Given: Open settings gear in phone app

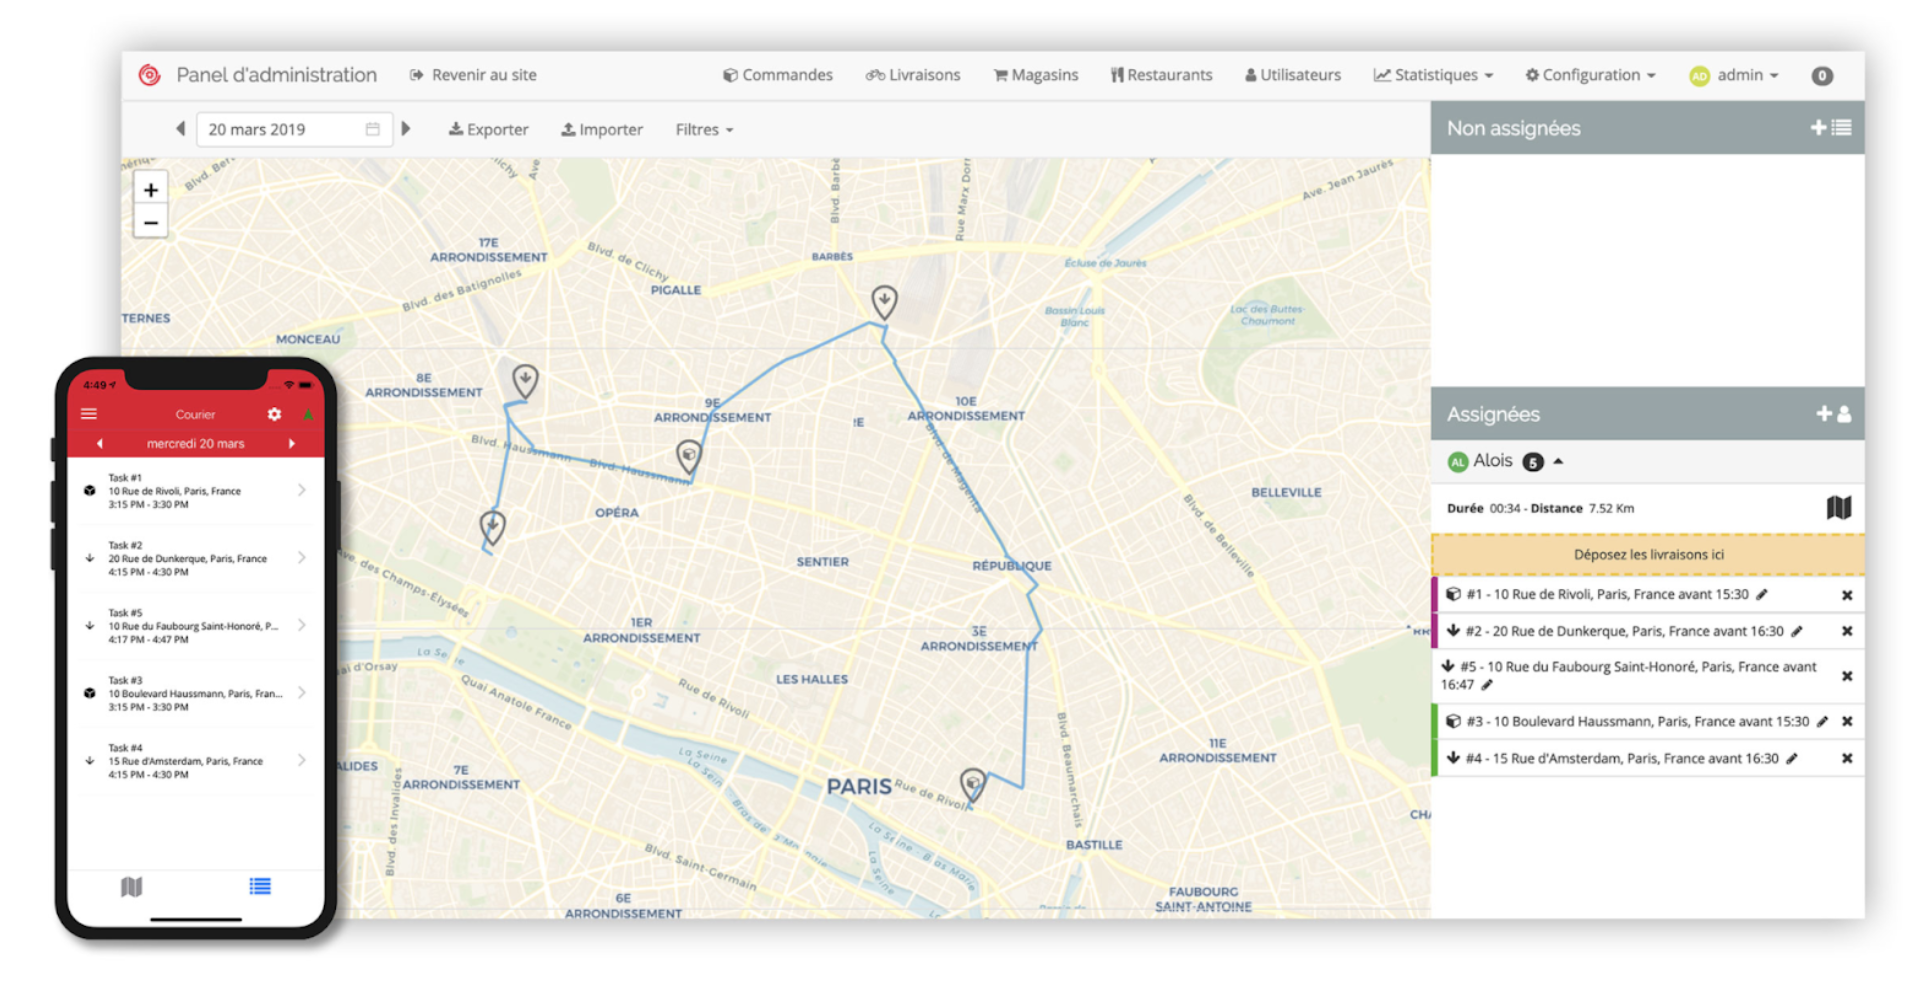Looking at the screenshot, I should coord(274,414).
